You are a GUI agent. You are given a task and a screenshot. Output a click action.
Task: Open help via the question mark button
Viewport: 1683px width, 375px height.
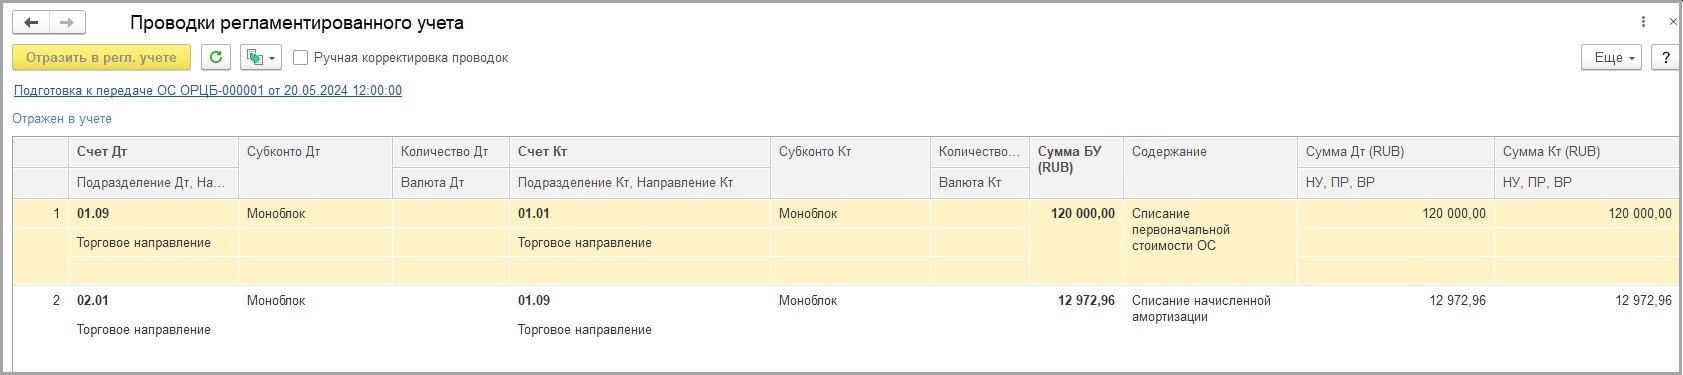click(x=1665, y=58)
